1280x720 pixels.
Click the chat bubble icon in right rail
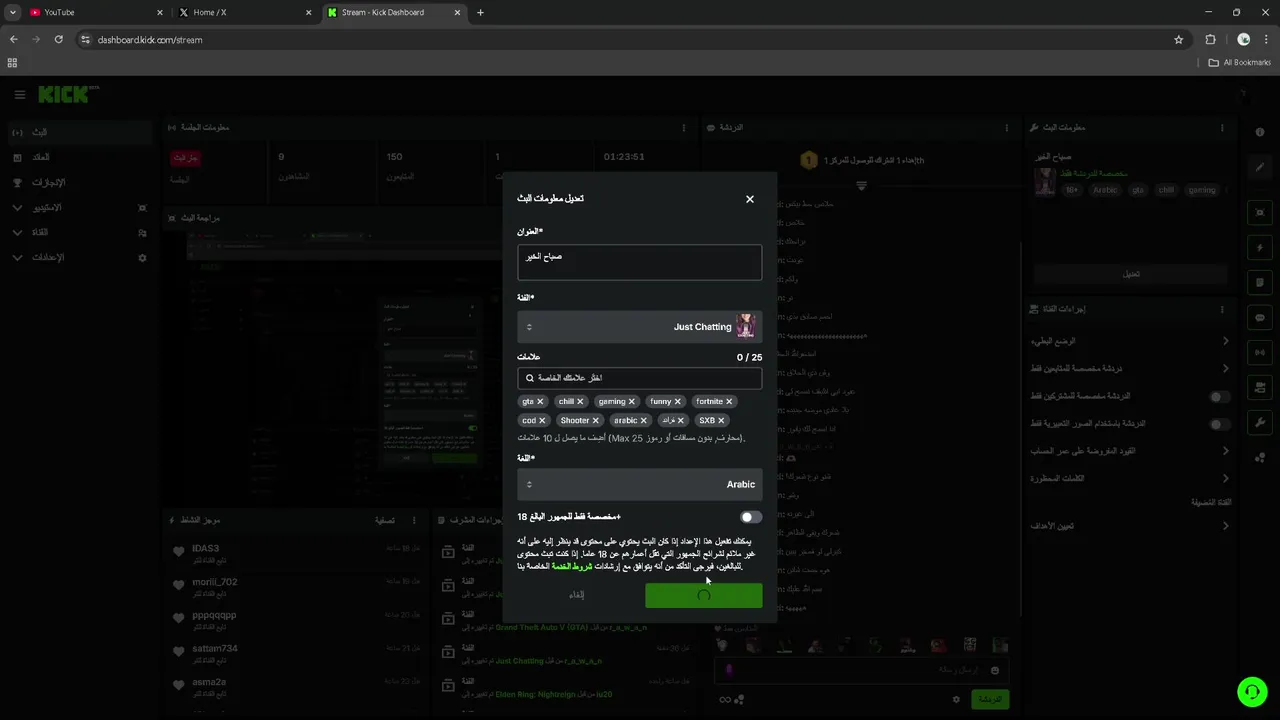(x=1259, y=318)
